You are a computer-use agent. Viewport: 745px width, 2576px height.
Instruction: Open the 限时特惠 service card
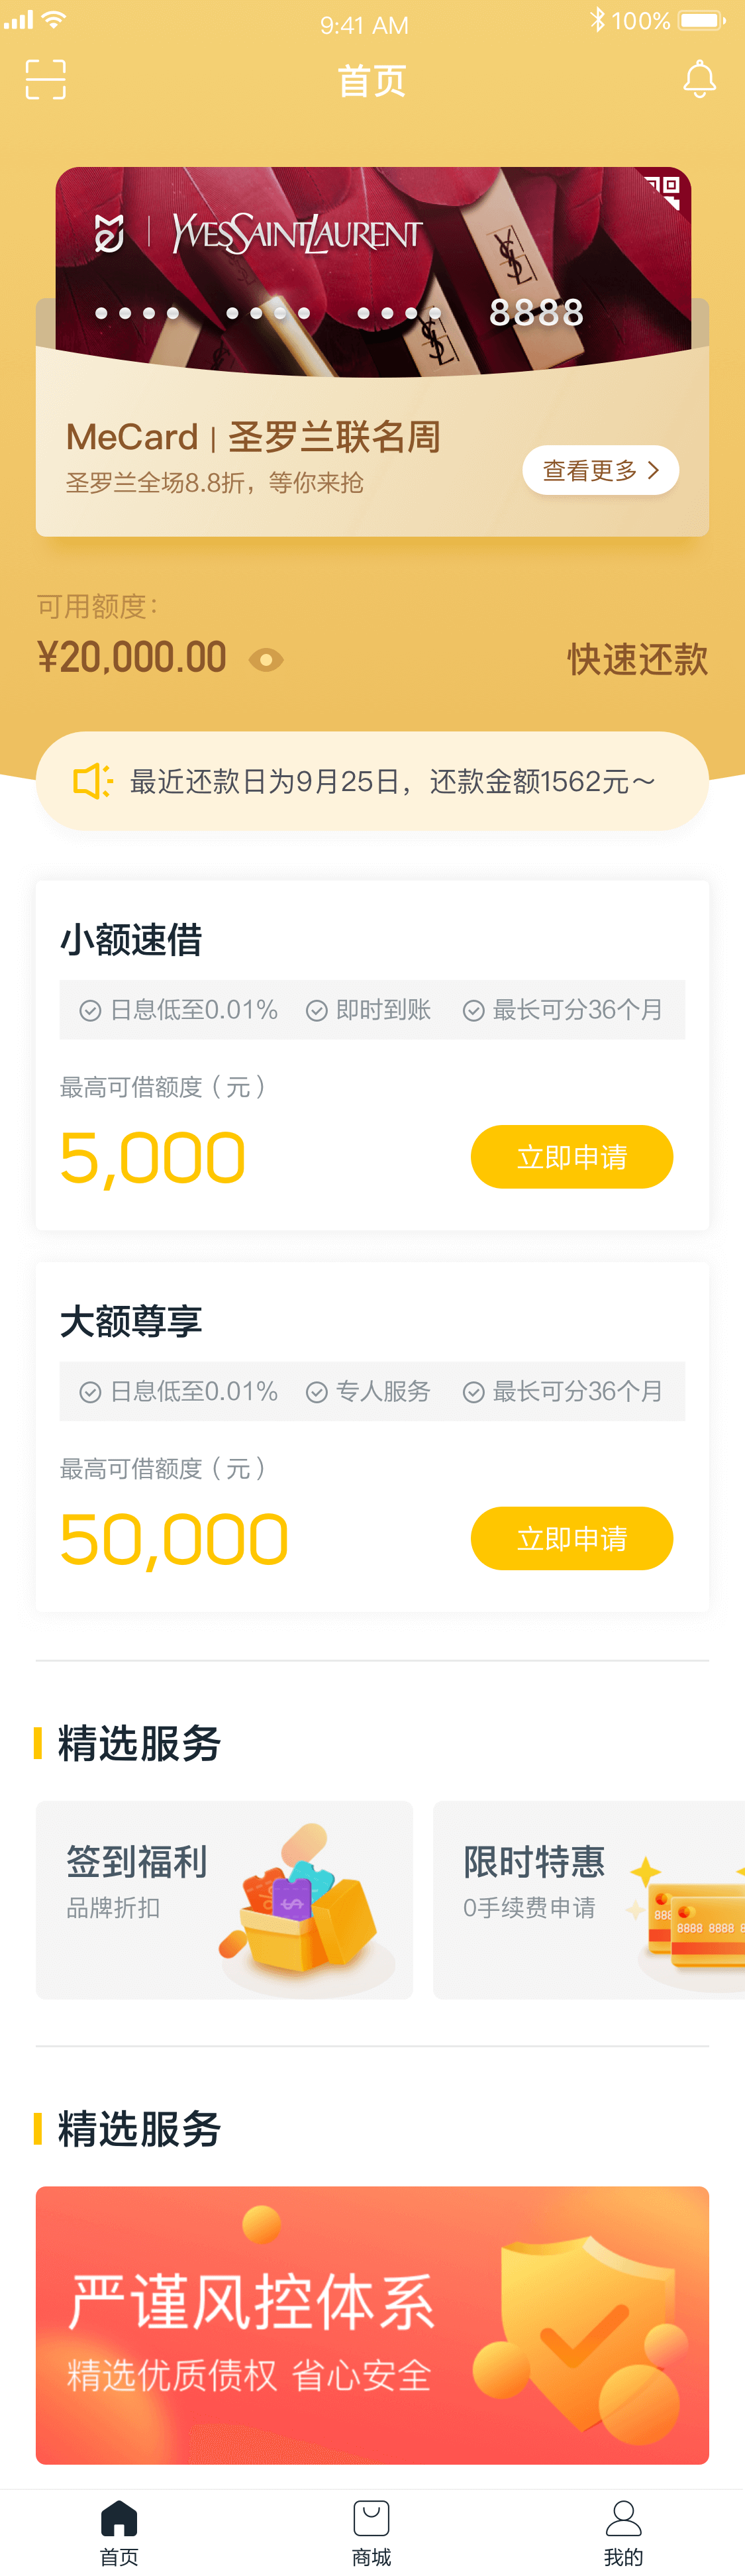pos(589,1900)
